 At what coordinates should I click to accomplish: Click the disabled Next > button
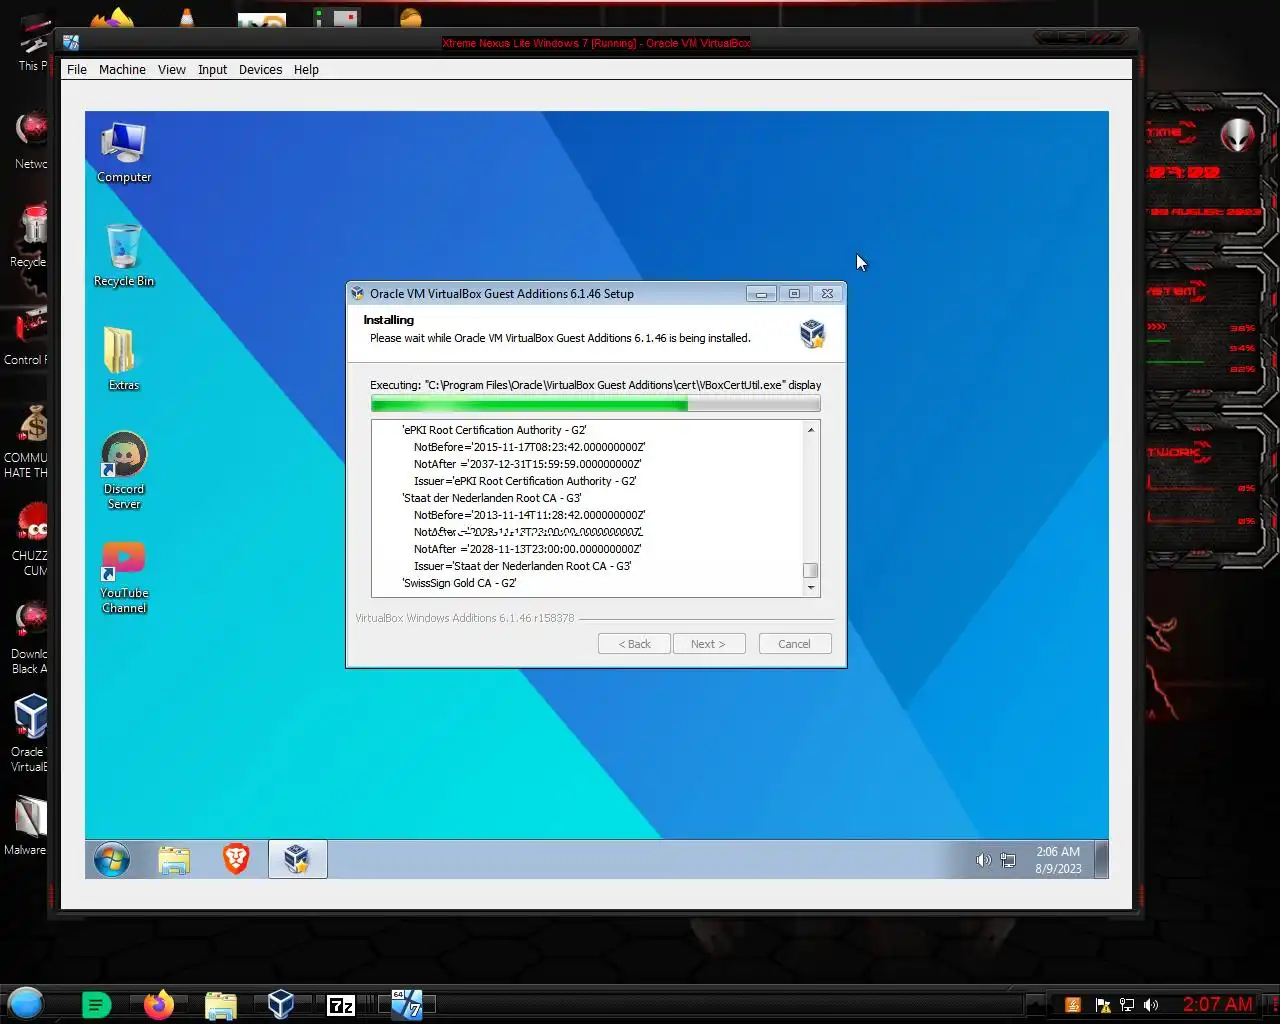pos(708,644)
